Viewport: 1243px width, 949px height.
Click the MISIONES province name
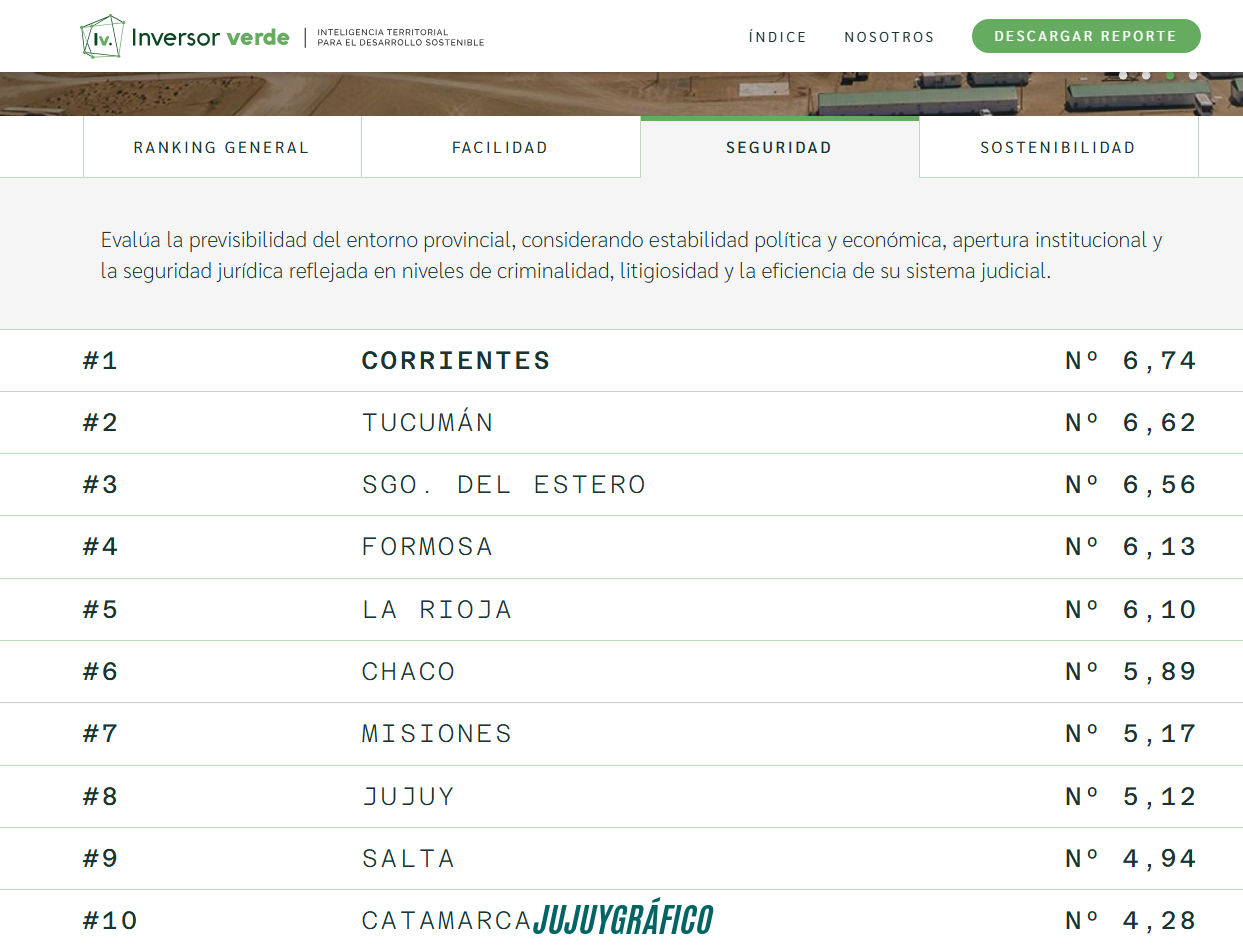click(x=437, y=734)
